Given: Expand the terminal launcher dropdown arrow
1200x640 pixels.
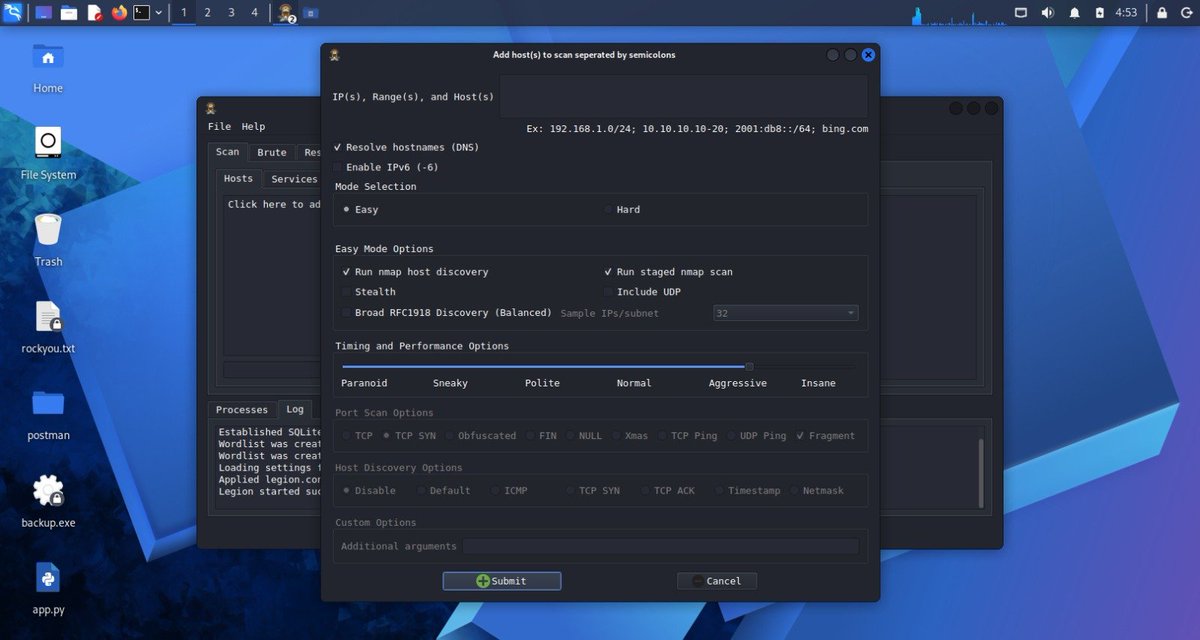Looking at the screenshot, I should point(159,13).
